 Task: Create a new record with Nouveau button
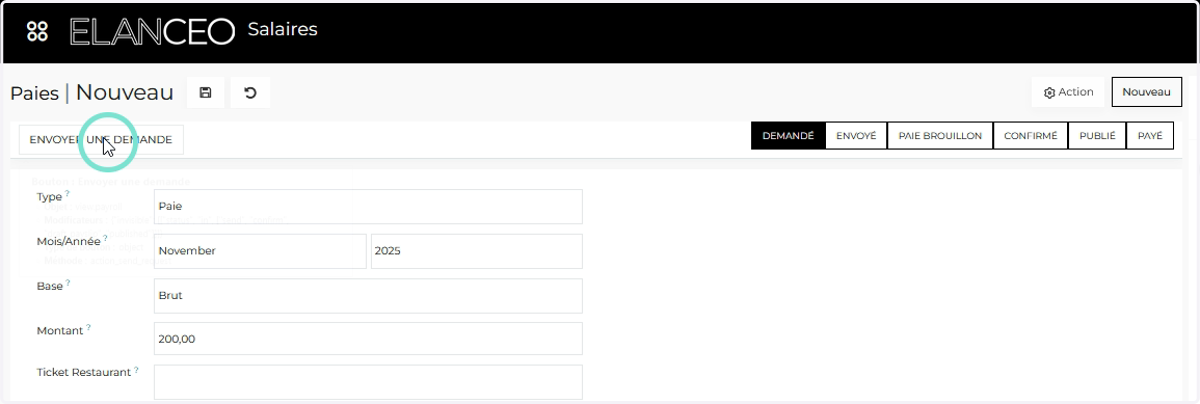1146,92
